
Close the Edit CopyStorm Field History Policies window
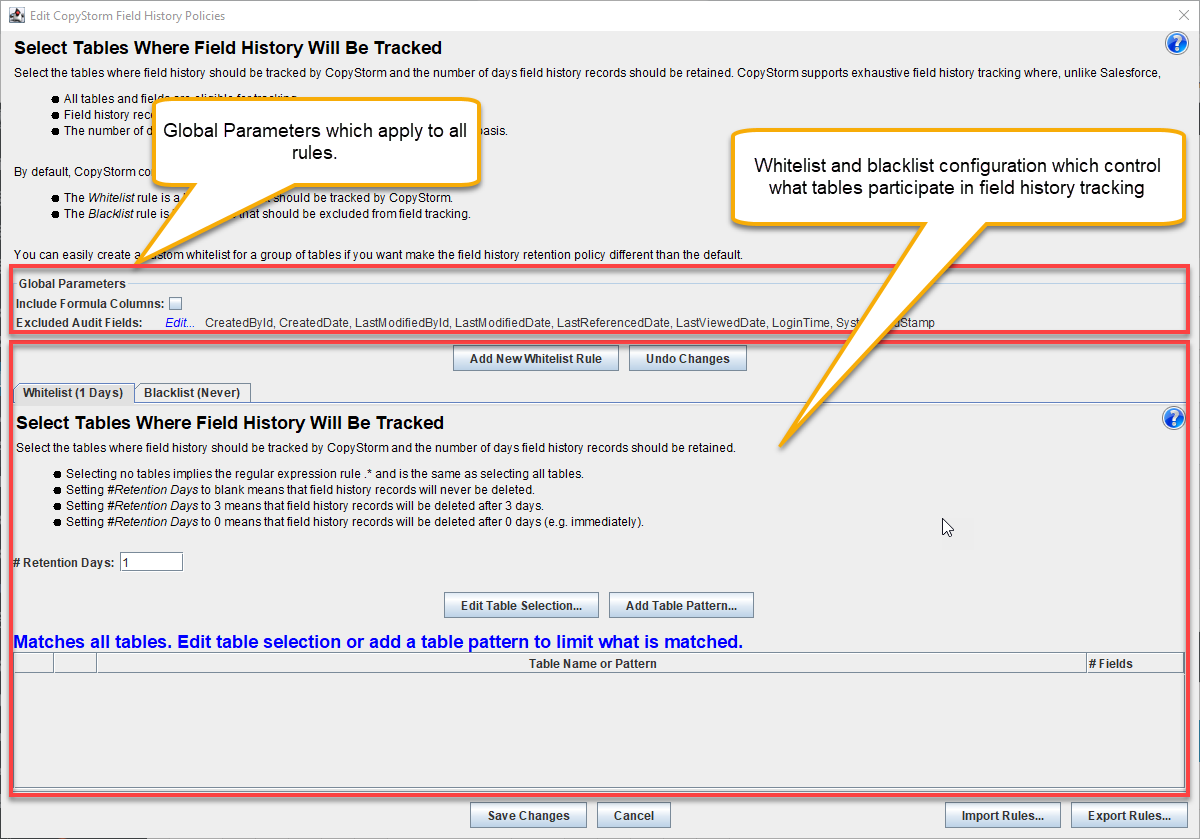(x=1182, y=15)
